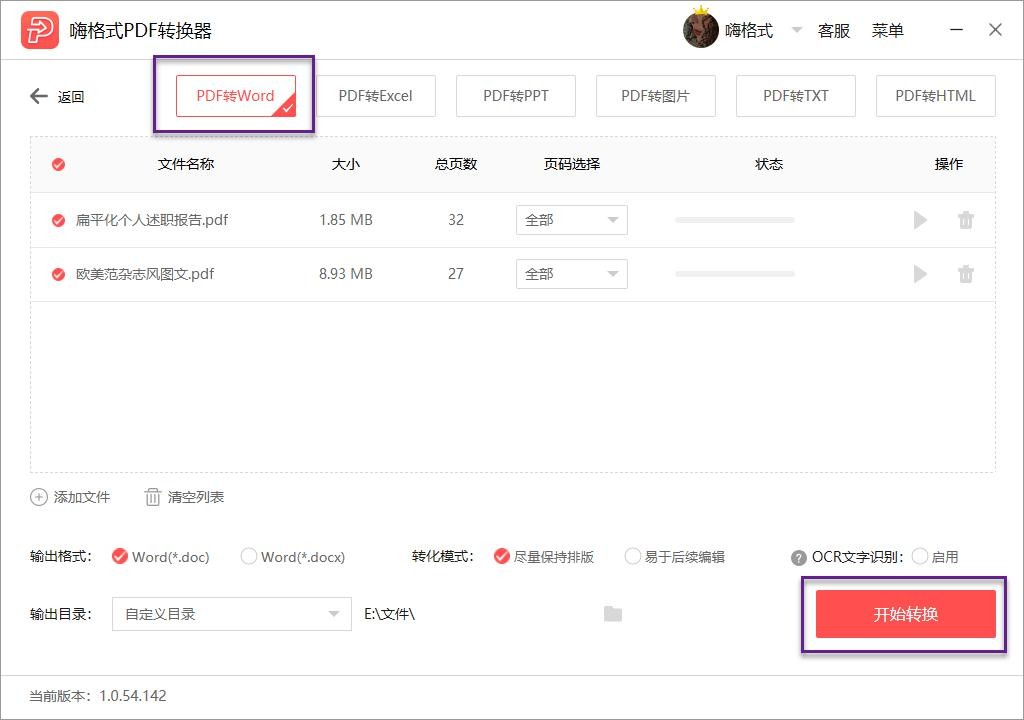Click the page count 27 cell
This screenshot has height=720, width=1024.
pyautogui.click(x=456, y=274)
